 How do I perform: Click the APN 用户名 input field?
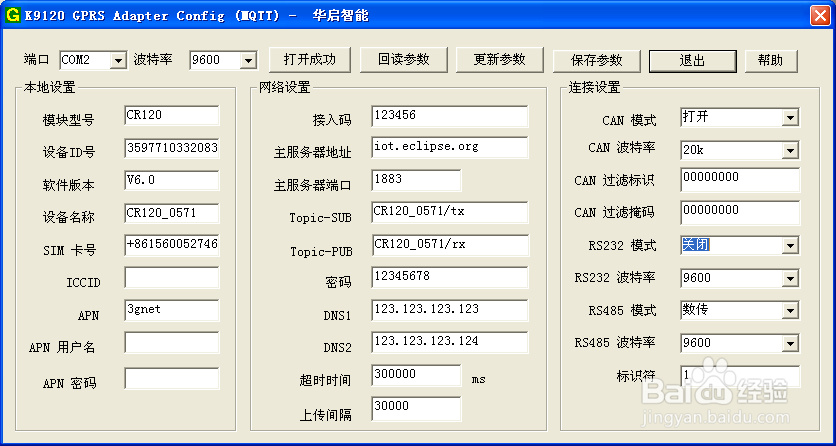click(172, 343)
